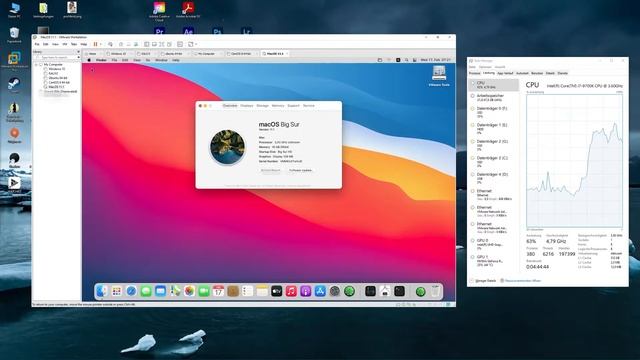Open macOS Go menu

[148, 60]
